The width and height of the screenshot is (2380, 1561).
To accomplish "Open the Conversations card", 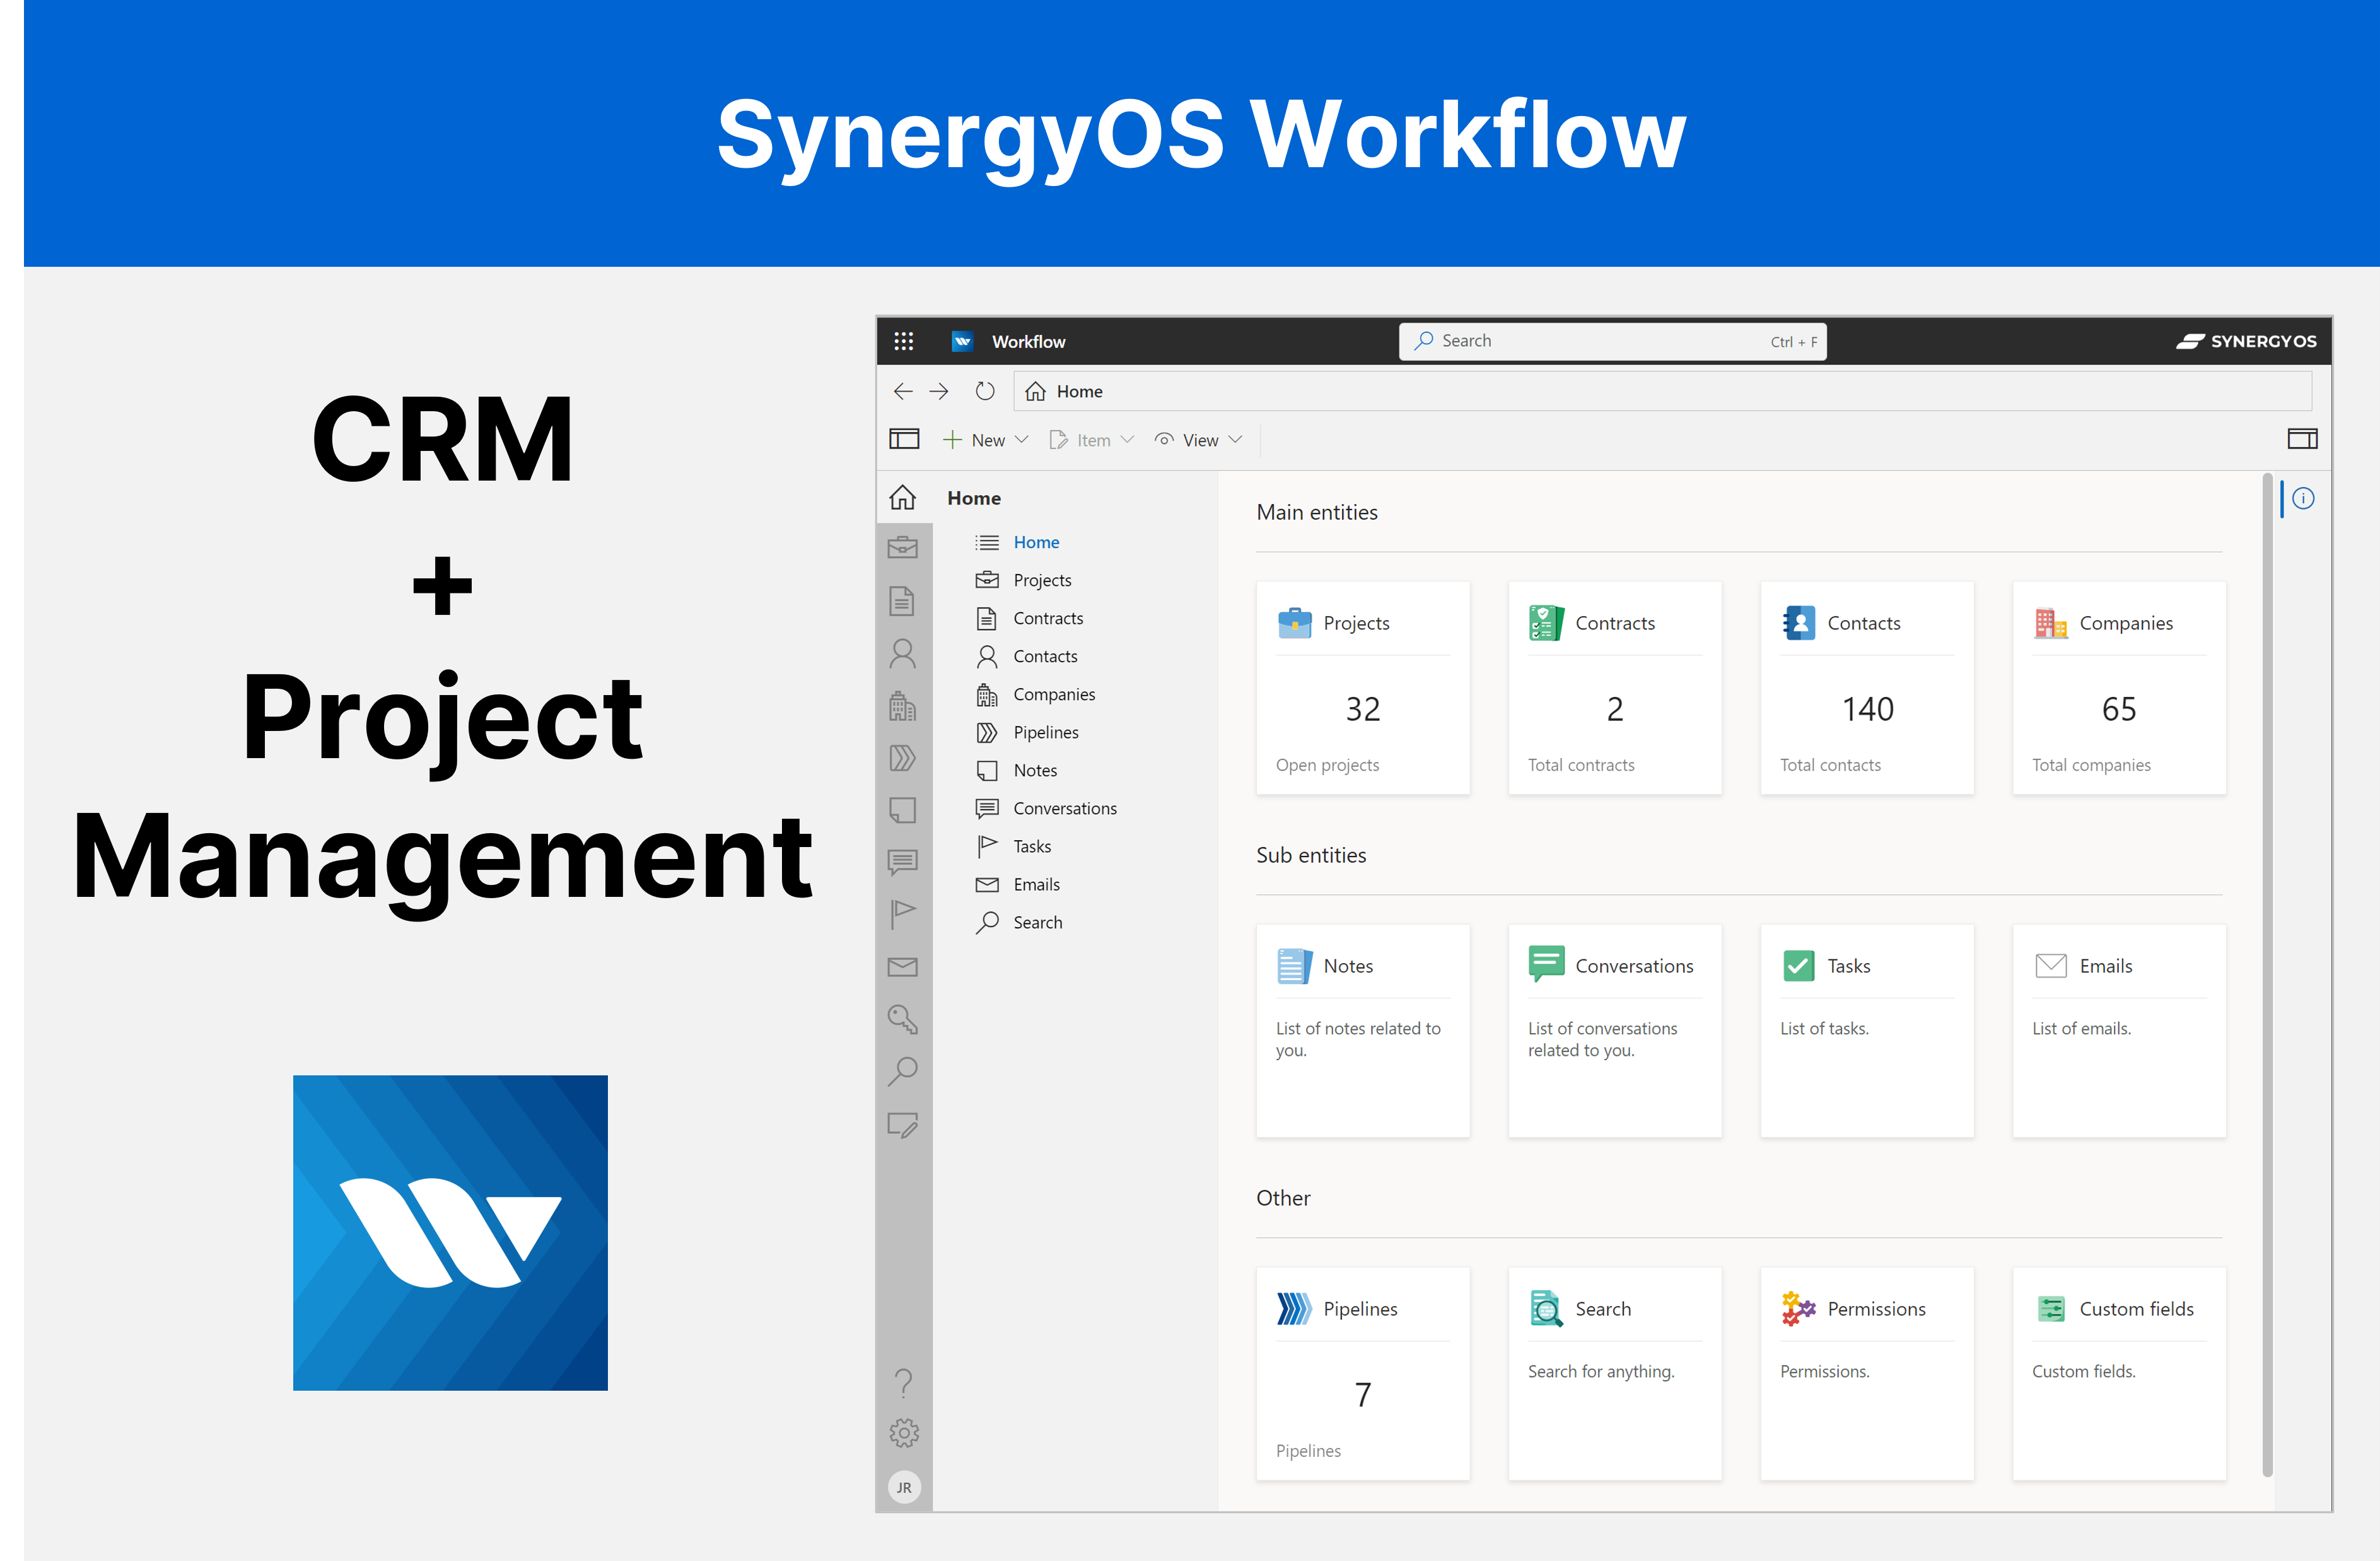I will point(1615,1031).
